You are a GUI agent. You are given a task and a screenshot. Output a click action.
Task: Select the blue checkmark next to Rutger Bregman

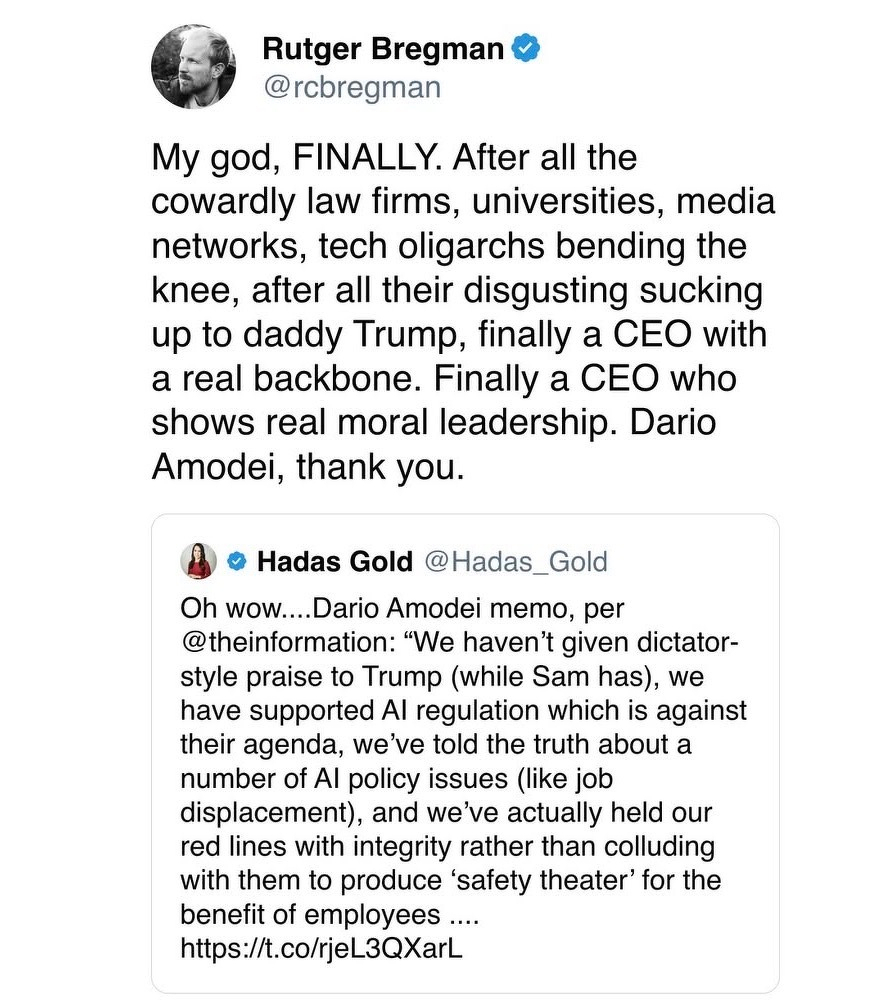(x=526, y=47)
